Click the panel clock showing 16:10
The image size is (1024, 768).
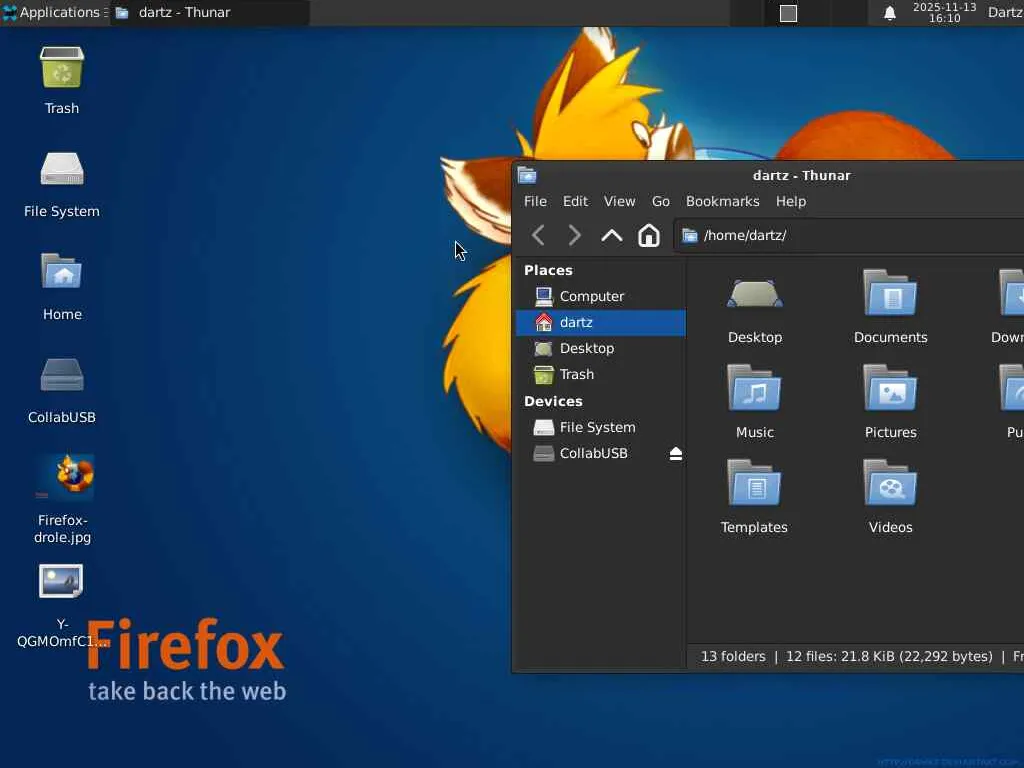point(944,12)
